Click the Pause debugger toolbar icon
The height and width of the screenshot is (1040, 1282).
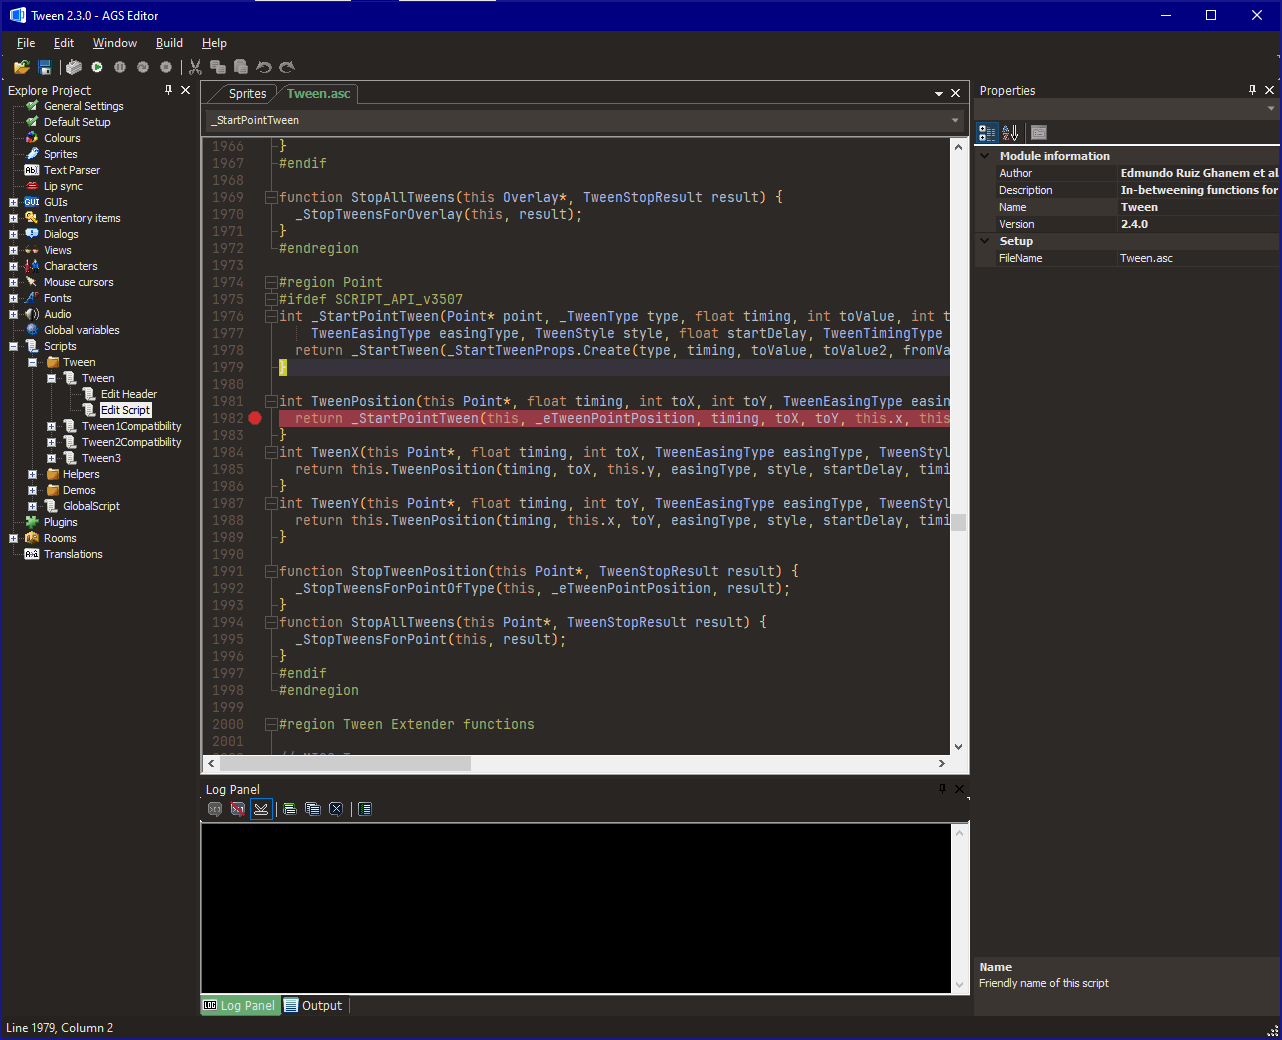120,67
